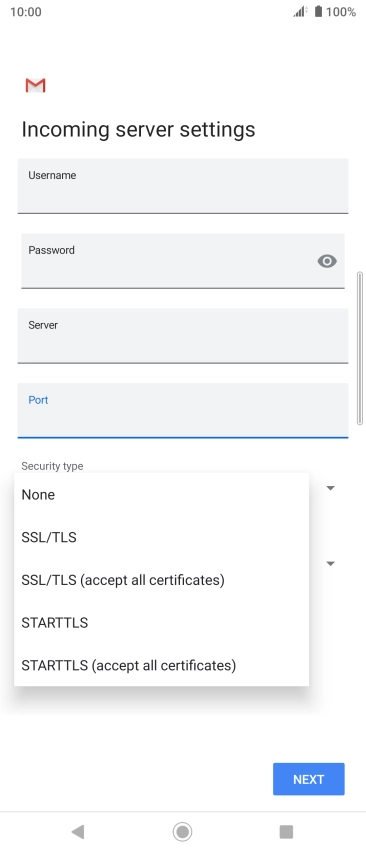Open recent apps square icon
Image resolution: width=366 pixels, height=854 pixels.
tap(286, 832)
